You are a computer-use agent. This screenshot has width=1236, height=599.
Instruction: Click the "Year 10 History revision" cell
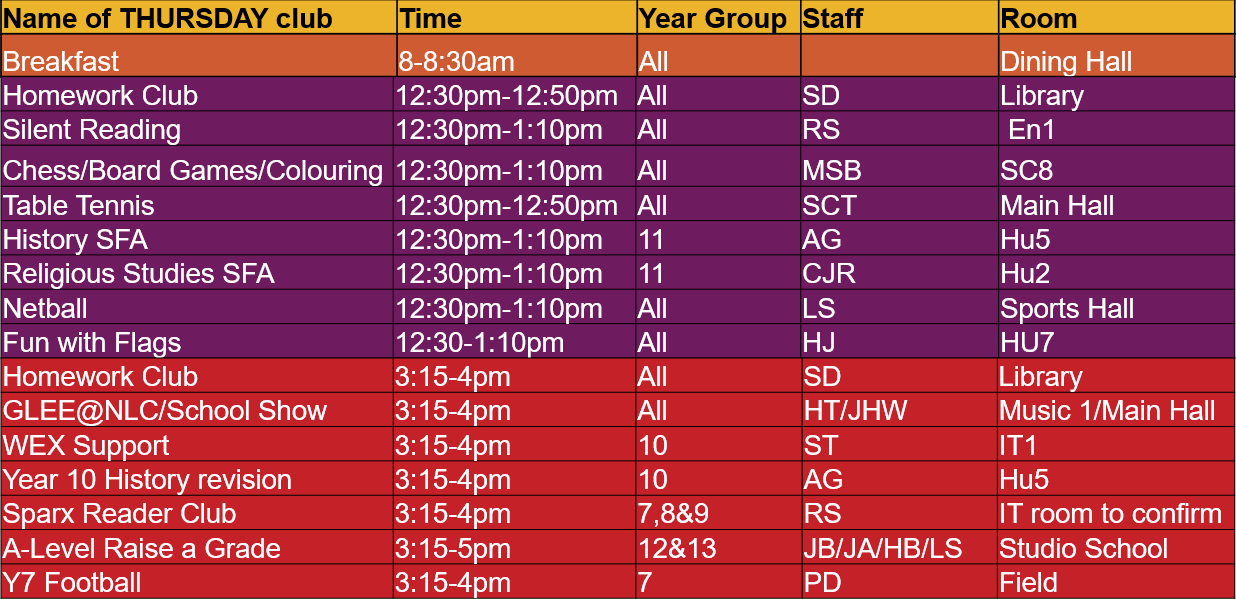[x=147, y=479]
